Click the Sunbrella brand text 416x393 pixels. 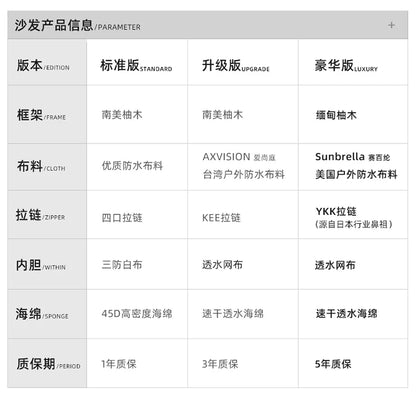coord(340,157)
